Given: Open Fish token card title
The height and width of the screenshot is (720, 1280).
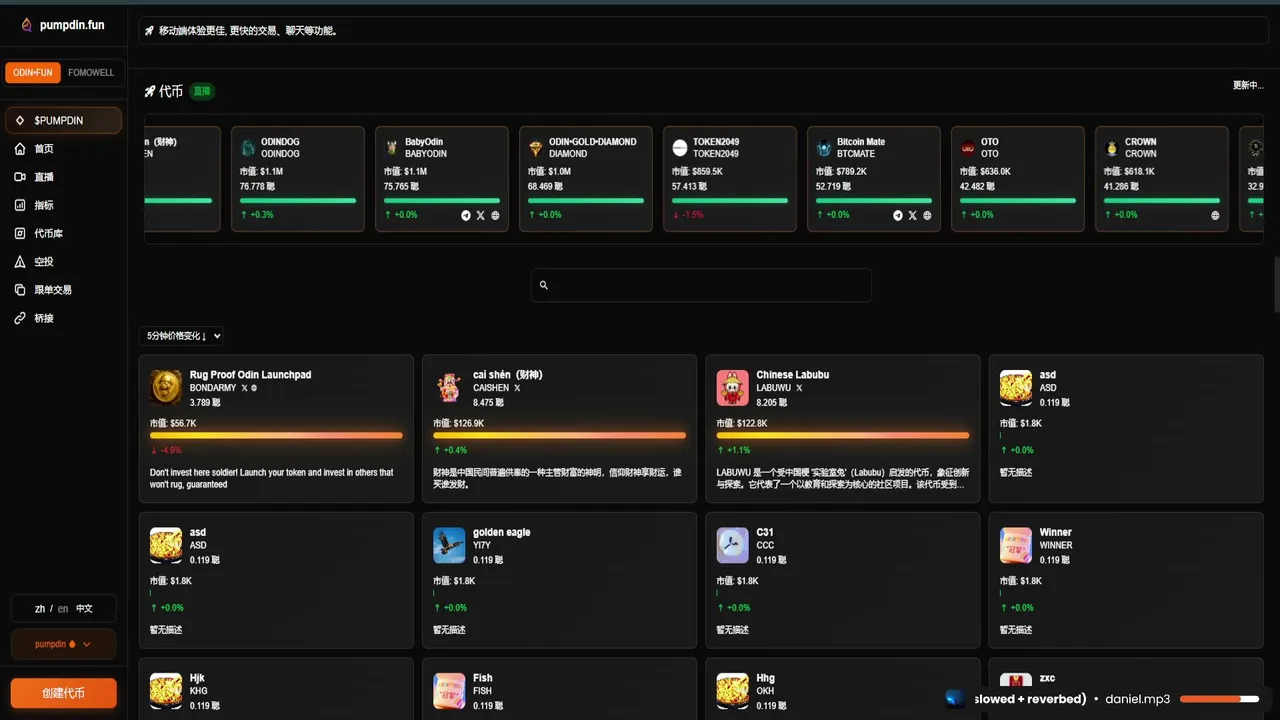Looking at the screenshot, I should (x=483, y=678).
